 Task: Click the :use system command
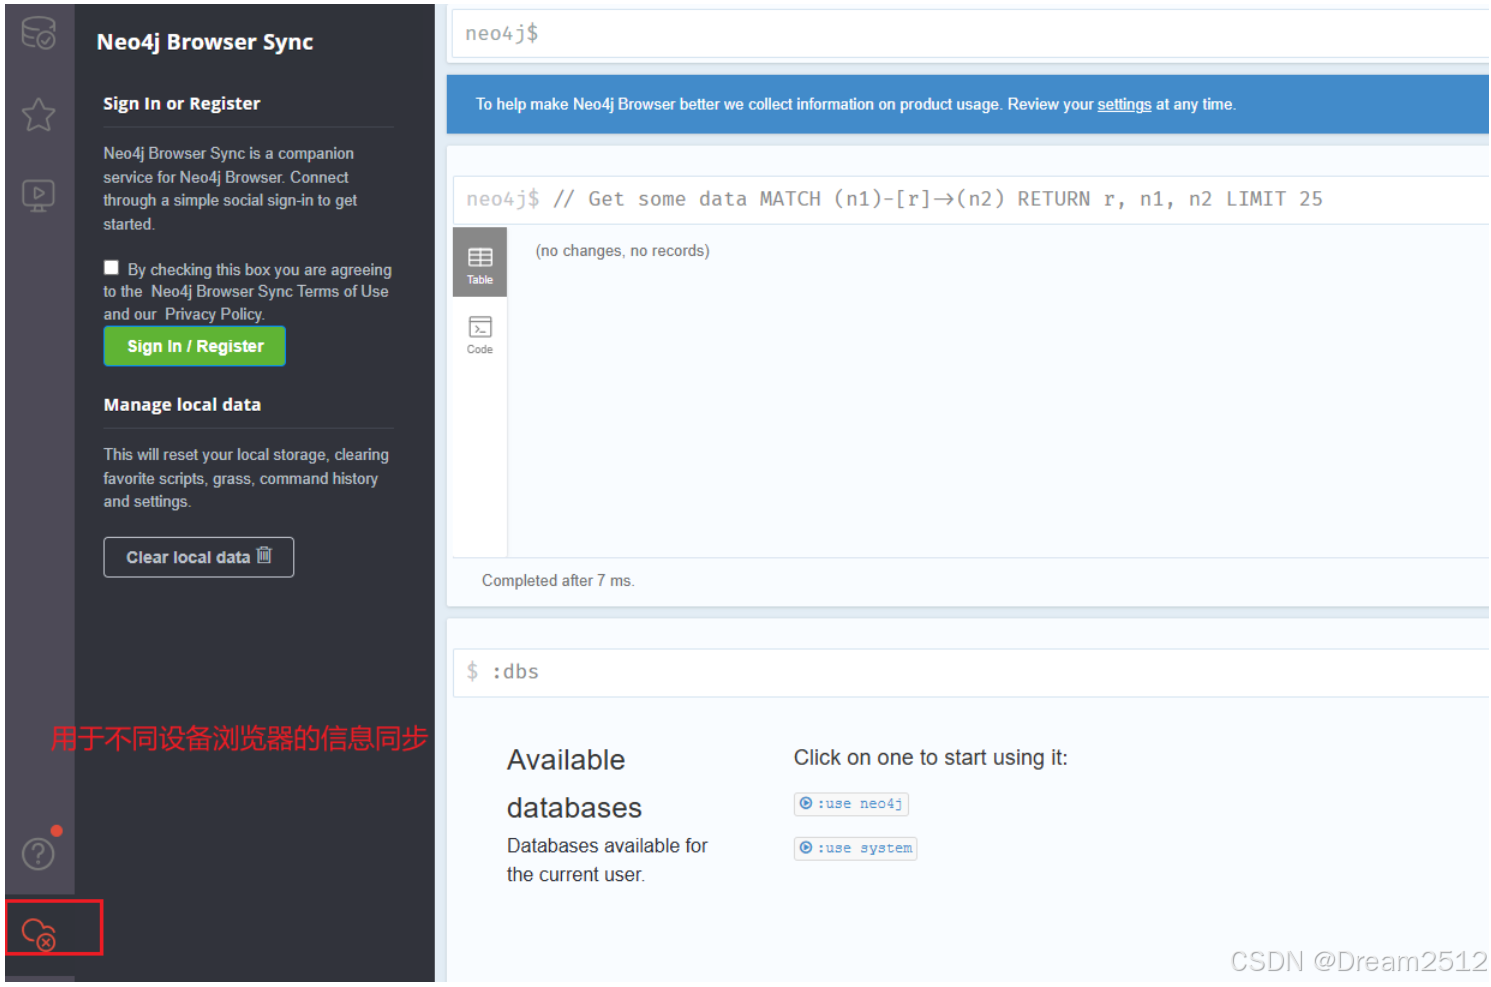coord(855,848)
